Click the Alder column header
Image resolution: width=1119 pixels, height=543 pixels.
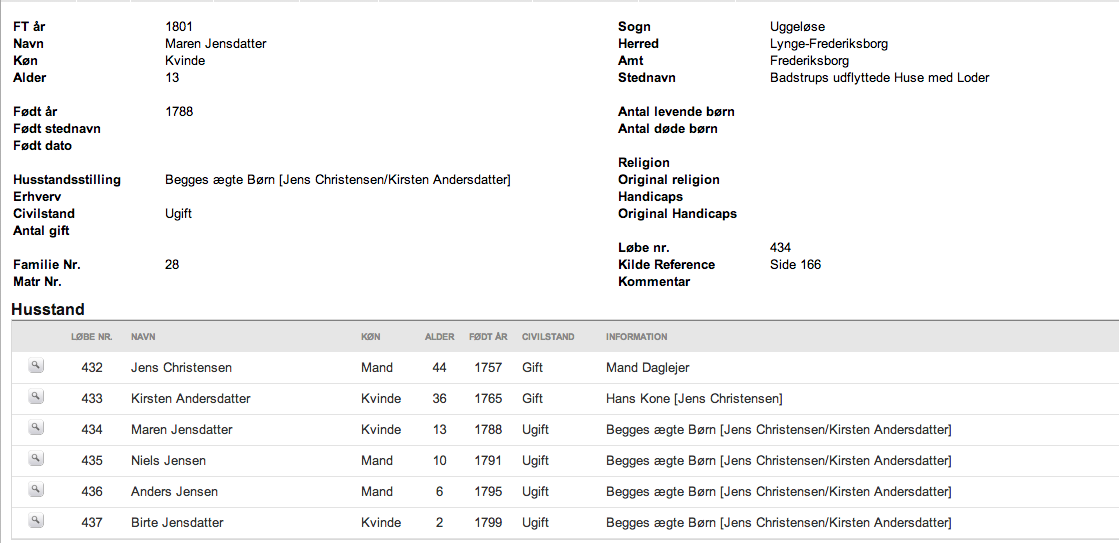pyautogui.click(x=439, y=337)
